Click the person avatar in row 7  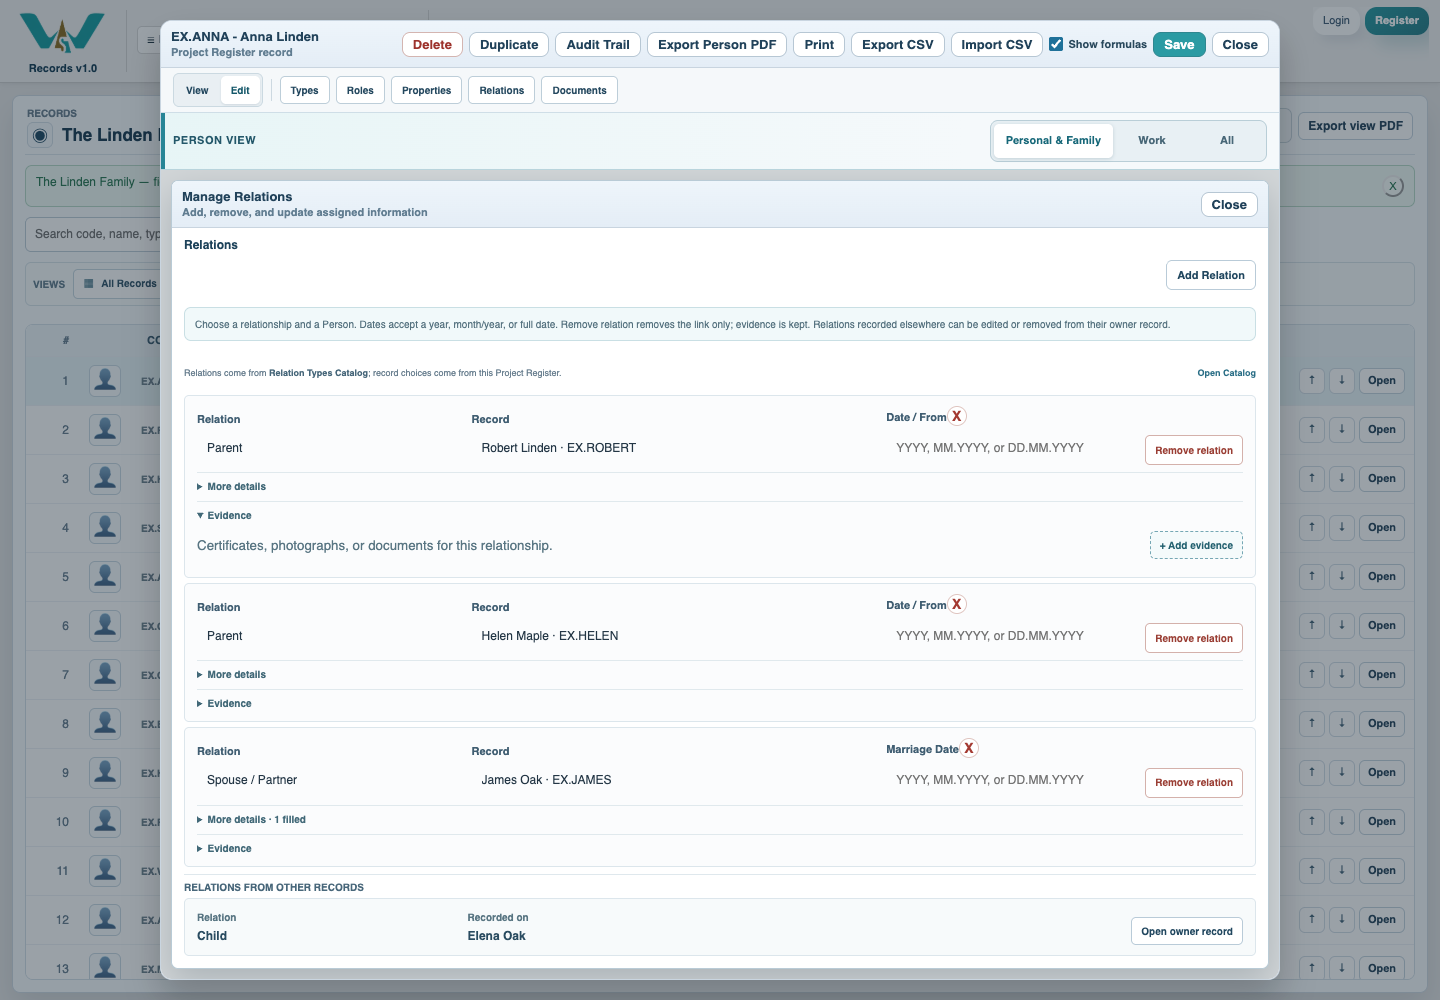[x=105, y=674]
